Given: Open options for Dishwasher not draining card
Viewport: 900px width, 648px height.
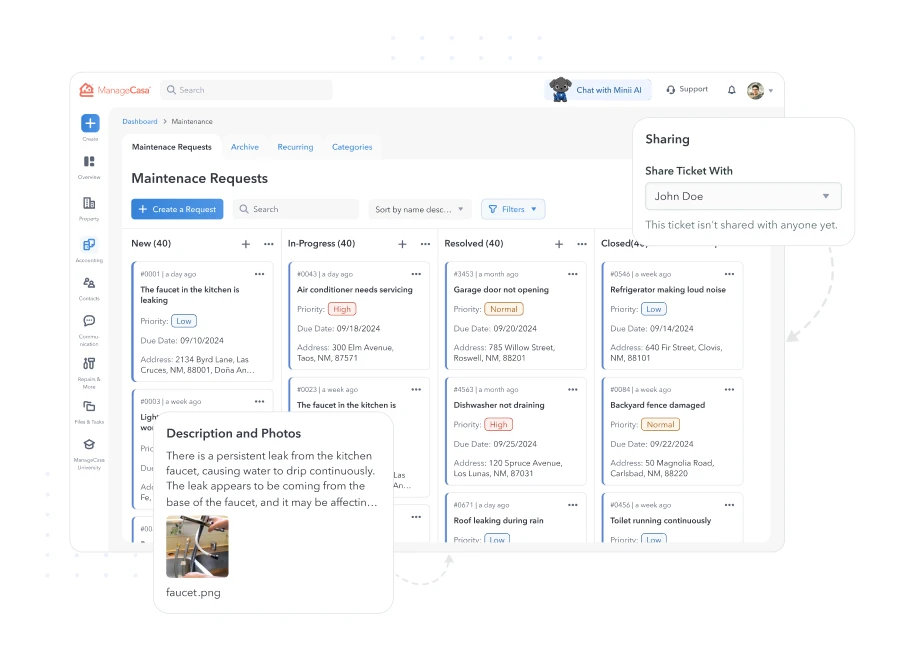Looking at the screenshot, I should tap(573, 390).
